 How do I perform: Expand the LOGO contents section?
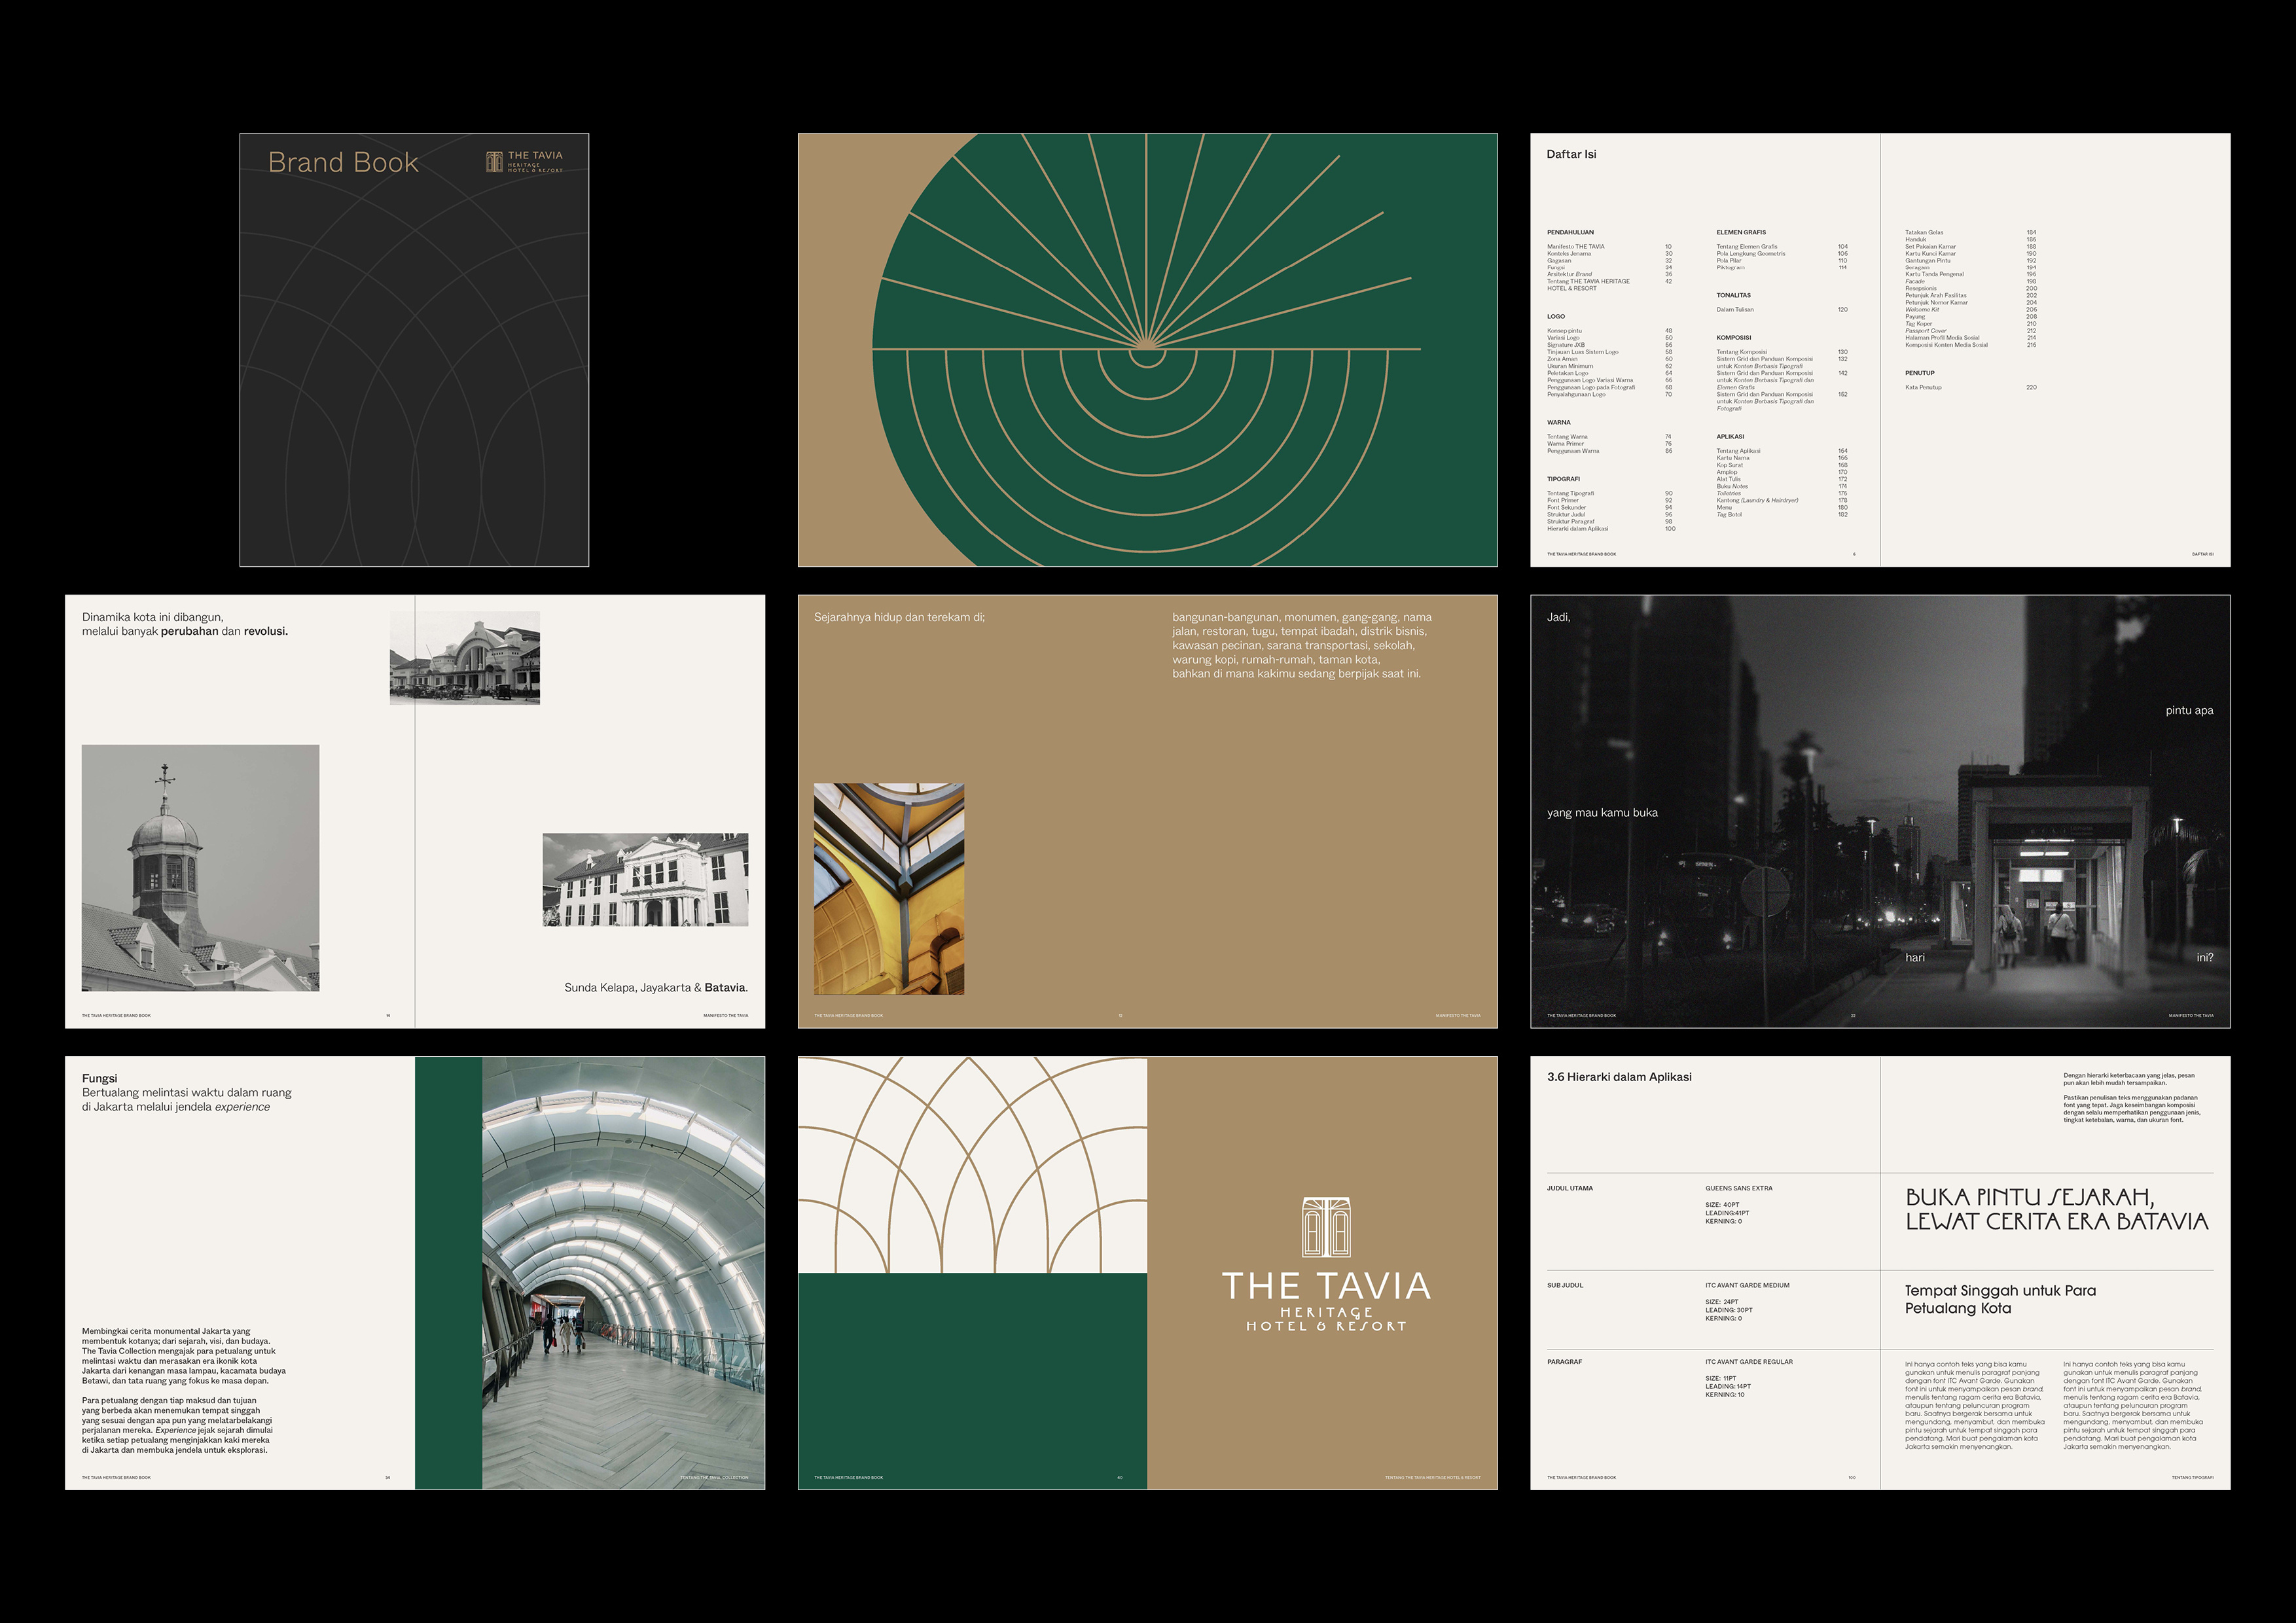1557,317
